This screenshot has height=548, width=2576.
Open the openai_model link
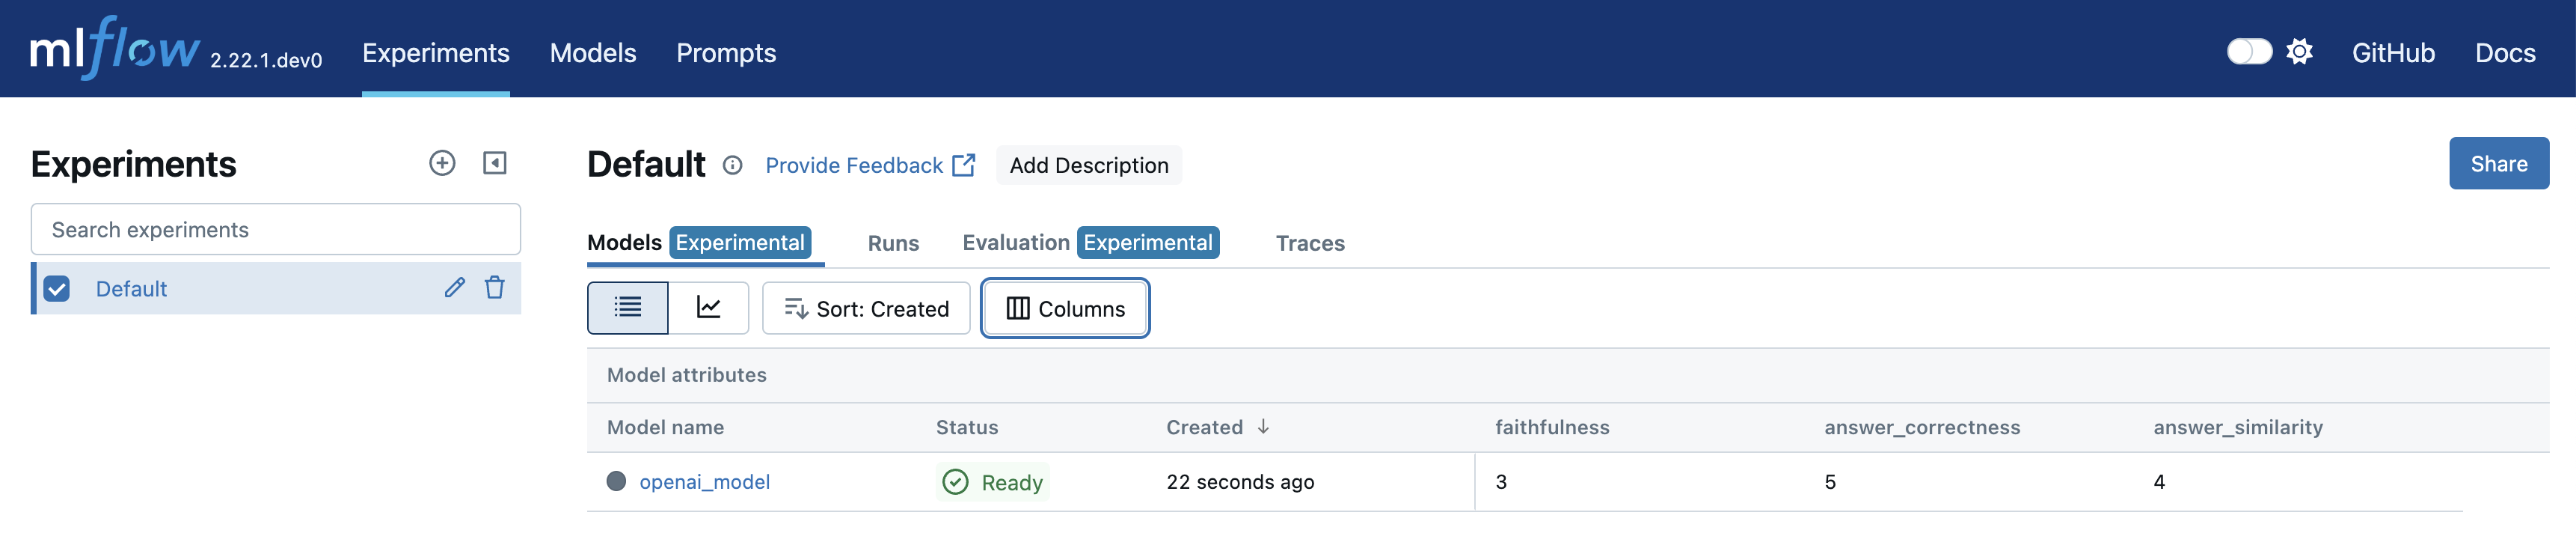[x=704, y=482]
